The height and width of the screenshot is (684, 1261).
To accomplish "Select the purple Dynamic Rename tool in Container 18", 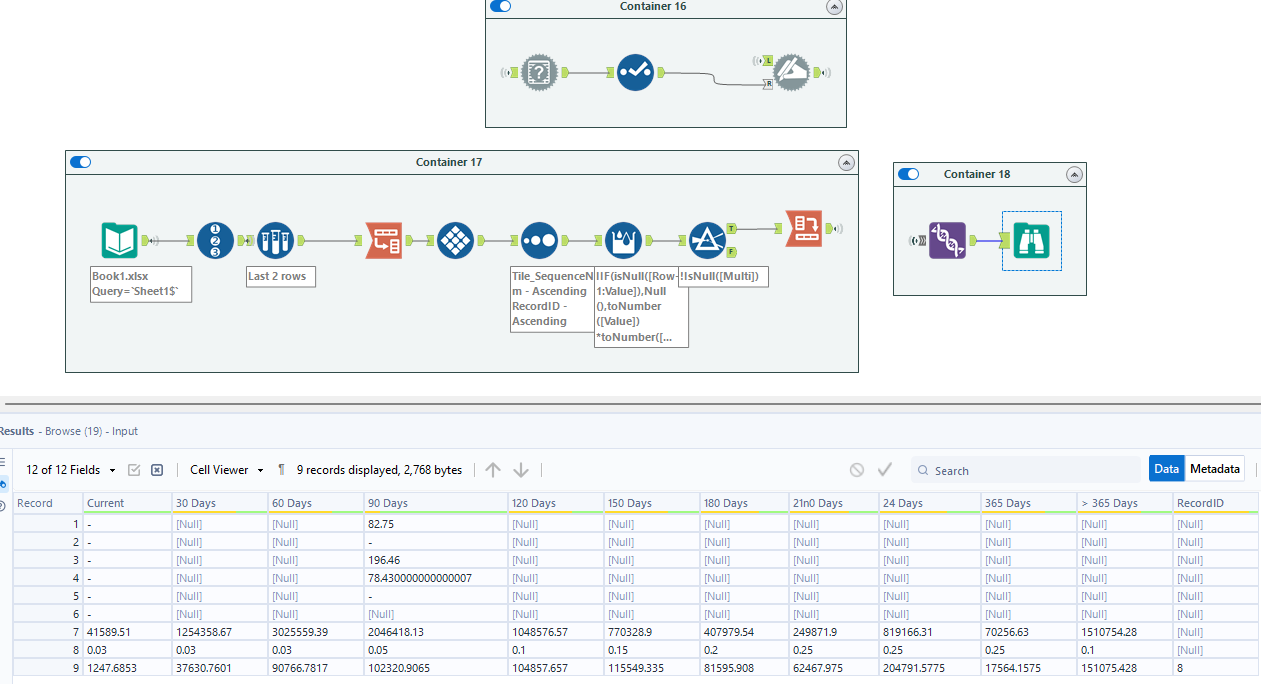I will pyautogui.click(x=947, y=240).
